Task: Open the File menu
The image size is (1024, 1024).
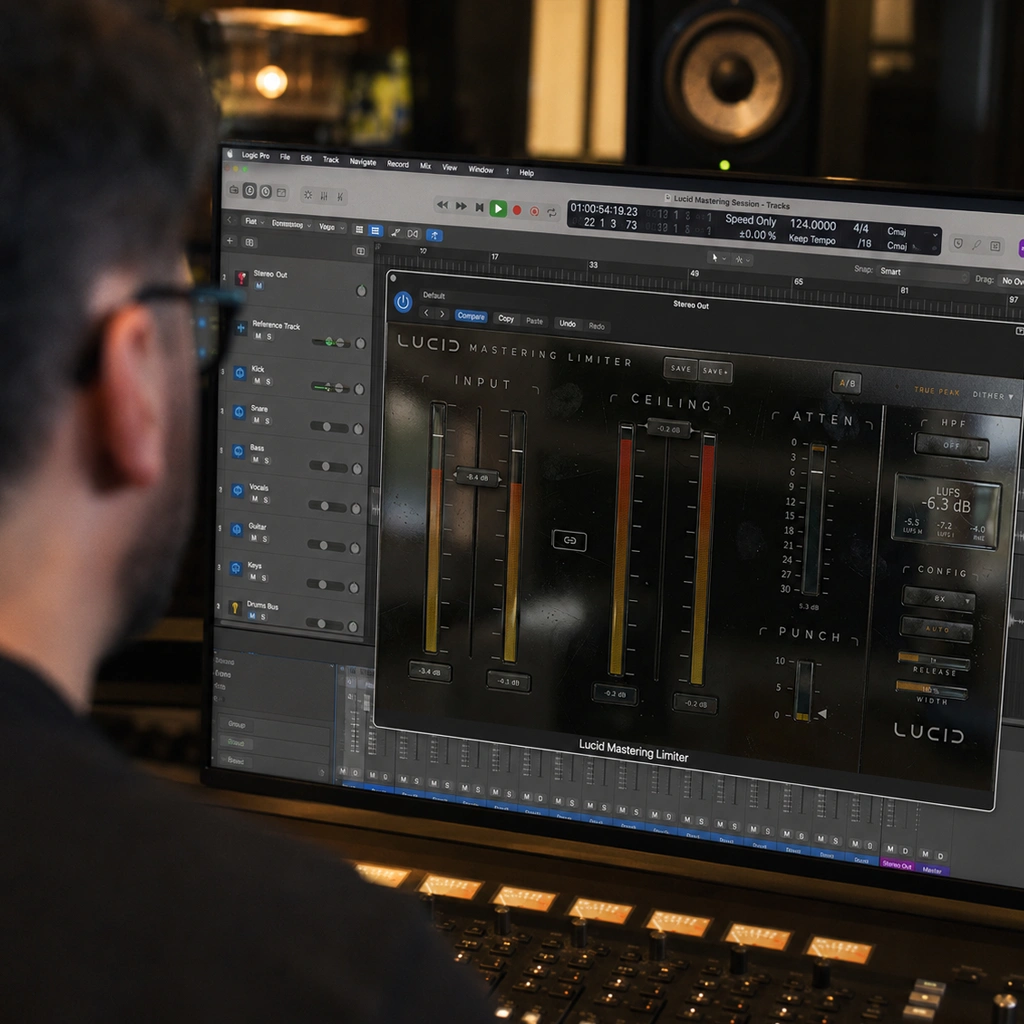Action: click(x=285, y=157)
